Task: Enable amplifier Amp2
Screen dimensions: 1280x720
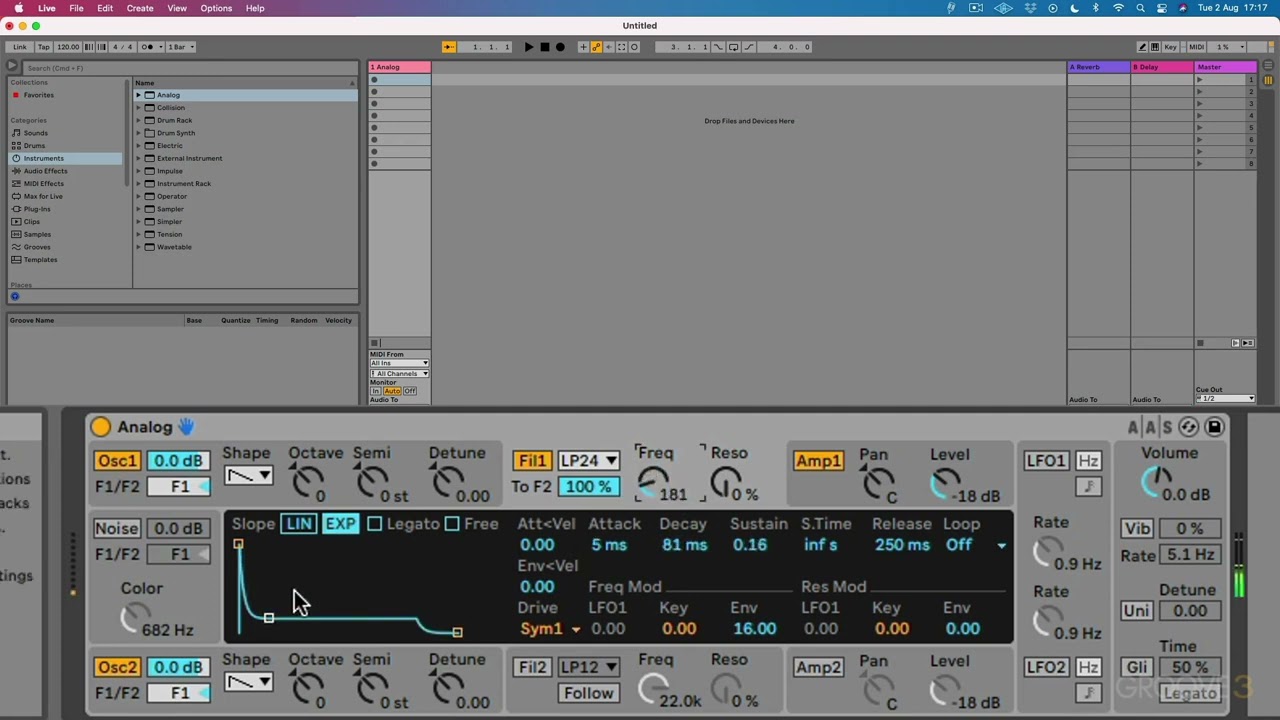Action: tap(818, 667)
